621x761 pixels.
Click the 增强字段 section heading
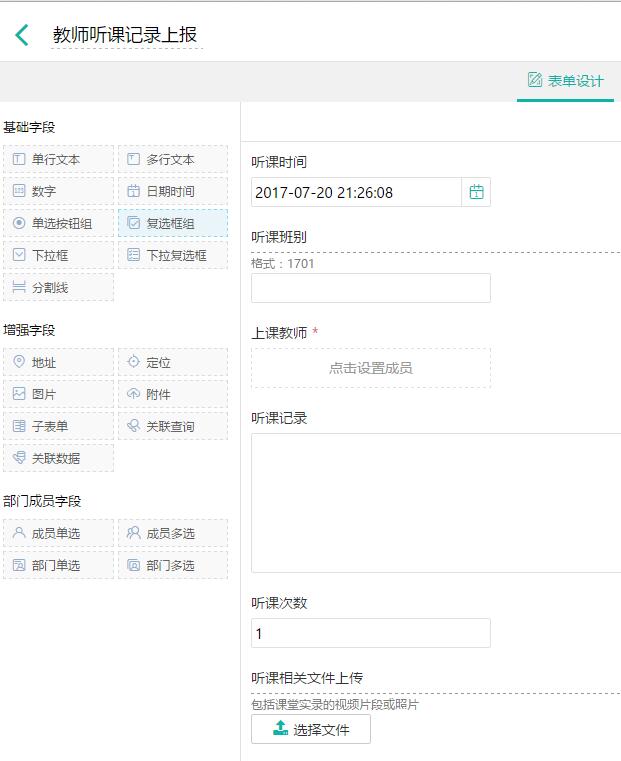click(x=29, y=330)
